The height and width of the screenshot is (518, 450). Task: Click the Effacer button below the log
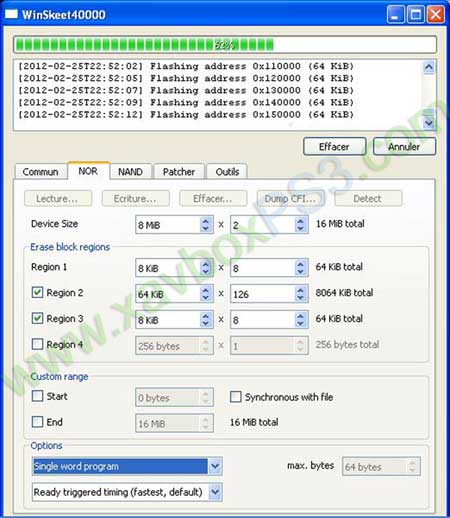click(334, 147)
